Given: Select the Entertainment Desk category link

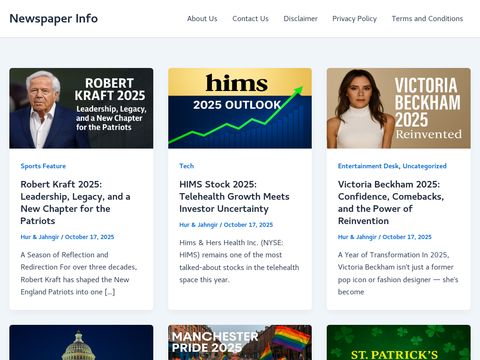Looking at the screenshot, I should (x=368, y=166).
